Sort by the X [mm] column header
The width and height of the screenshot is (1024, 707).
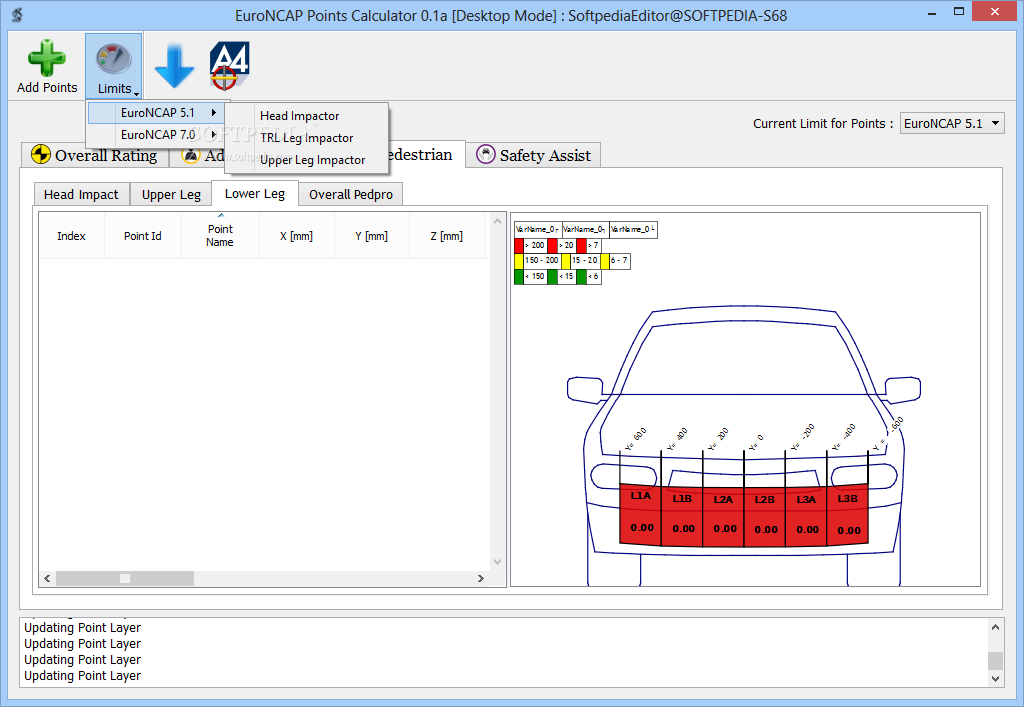point(296,236)
